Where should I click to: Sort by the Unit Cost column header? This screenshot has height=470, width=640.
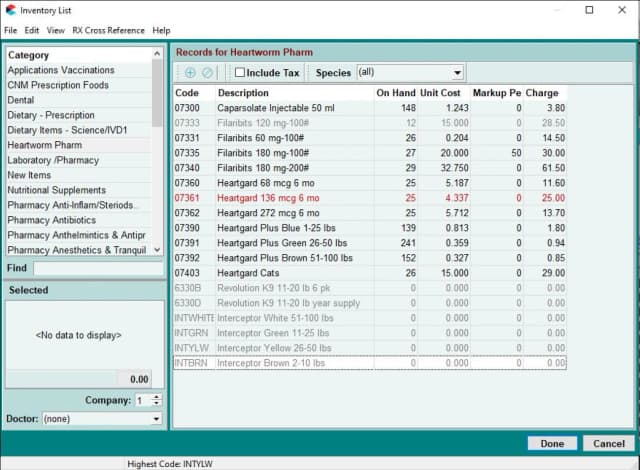[442, 93]
